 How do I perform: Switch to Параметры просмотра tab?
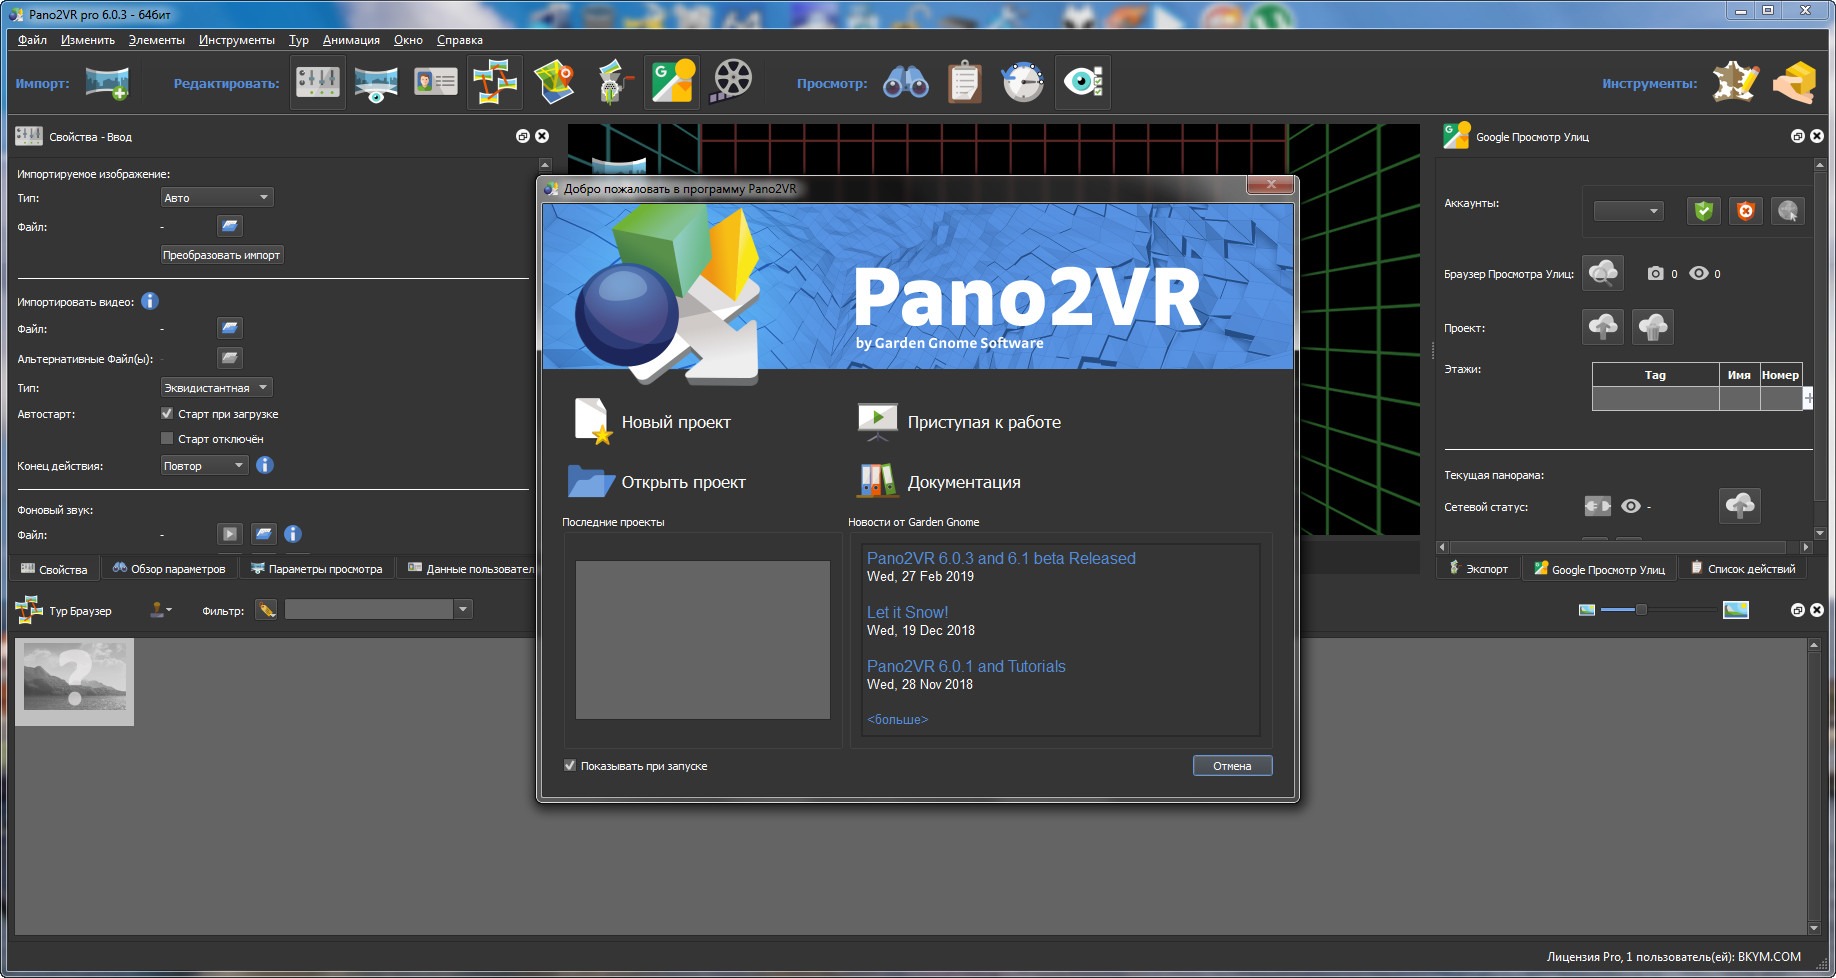(x=317, y=569)
